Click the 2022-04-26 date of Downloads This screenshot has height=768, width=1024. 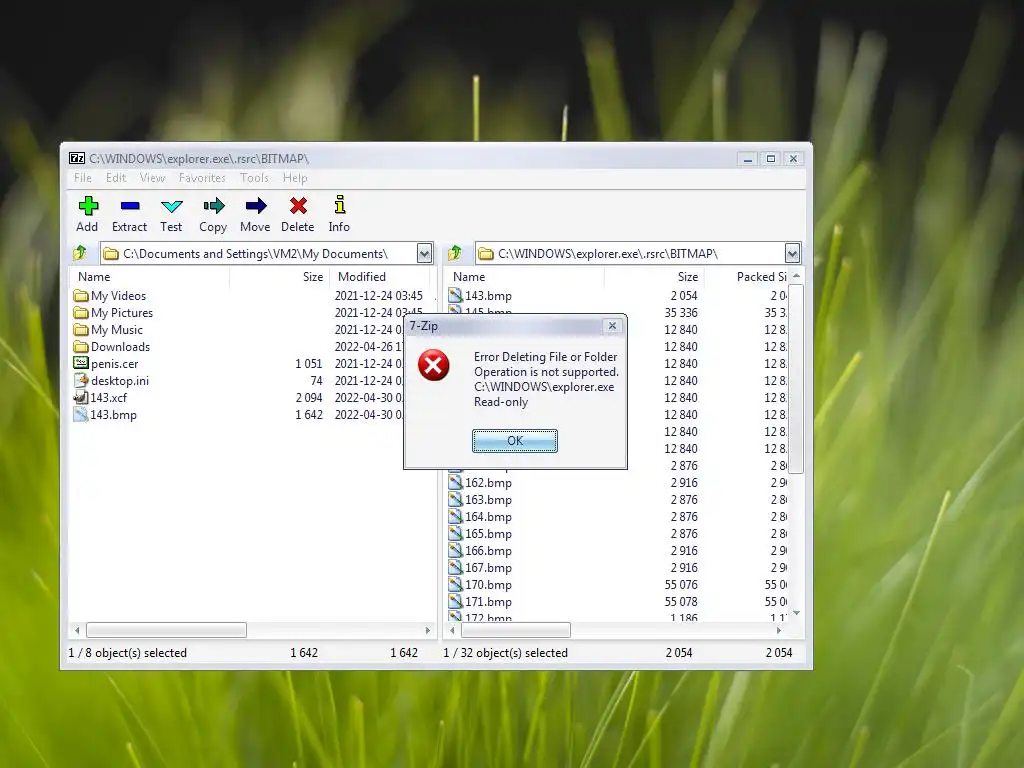pos(368,347)
